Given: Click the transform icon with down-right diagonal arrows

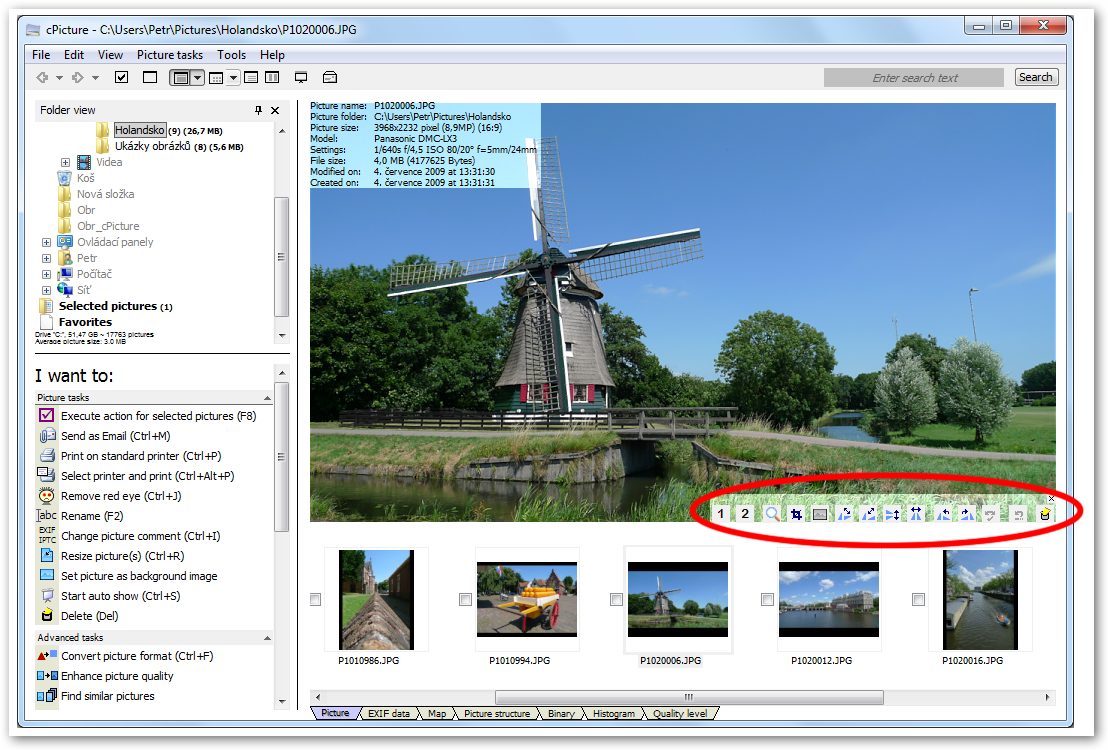Looking at the screenshot, I should pos(844,515).
